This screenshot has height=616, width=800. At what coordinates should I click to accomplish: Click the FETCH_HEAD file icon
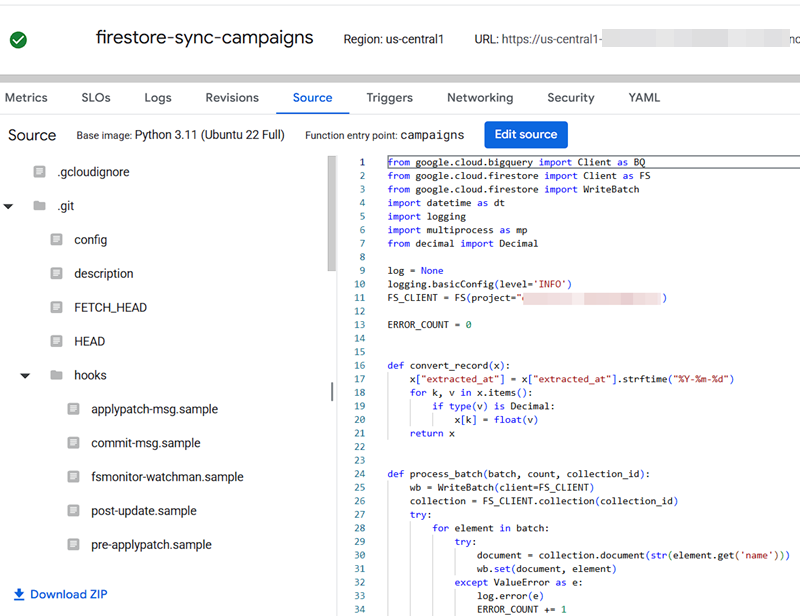56,307
